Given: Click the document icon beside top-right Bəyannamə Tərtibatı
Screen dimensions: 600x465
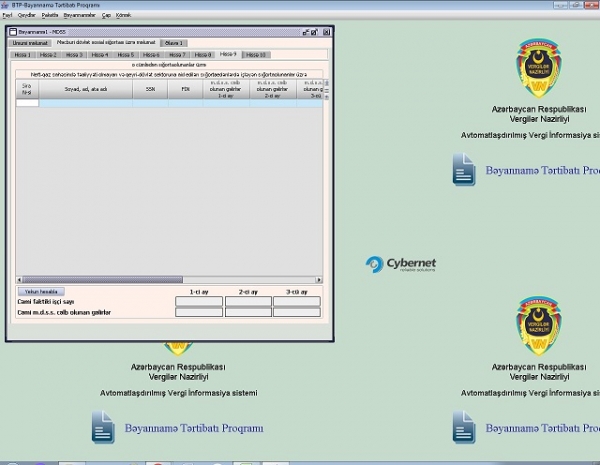Looking at the screenshot, I should [x=464, y=170].
